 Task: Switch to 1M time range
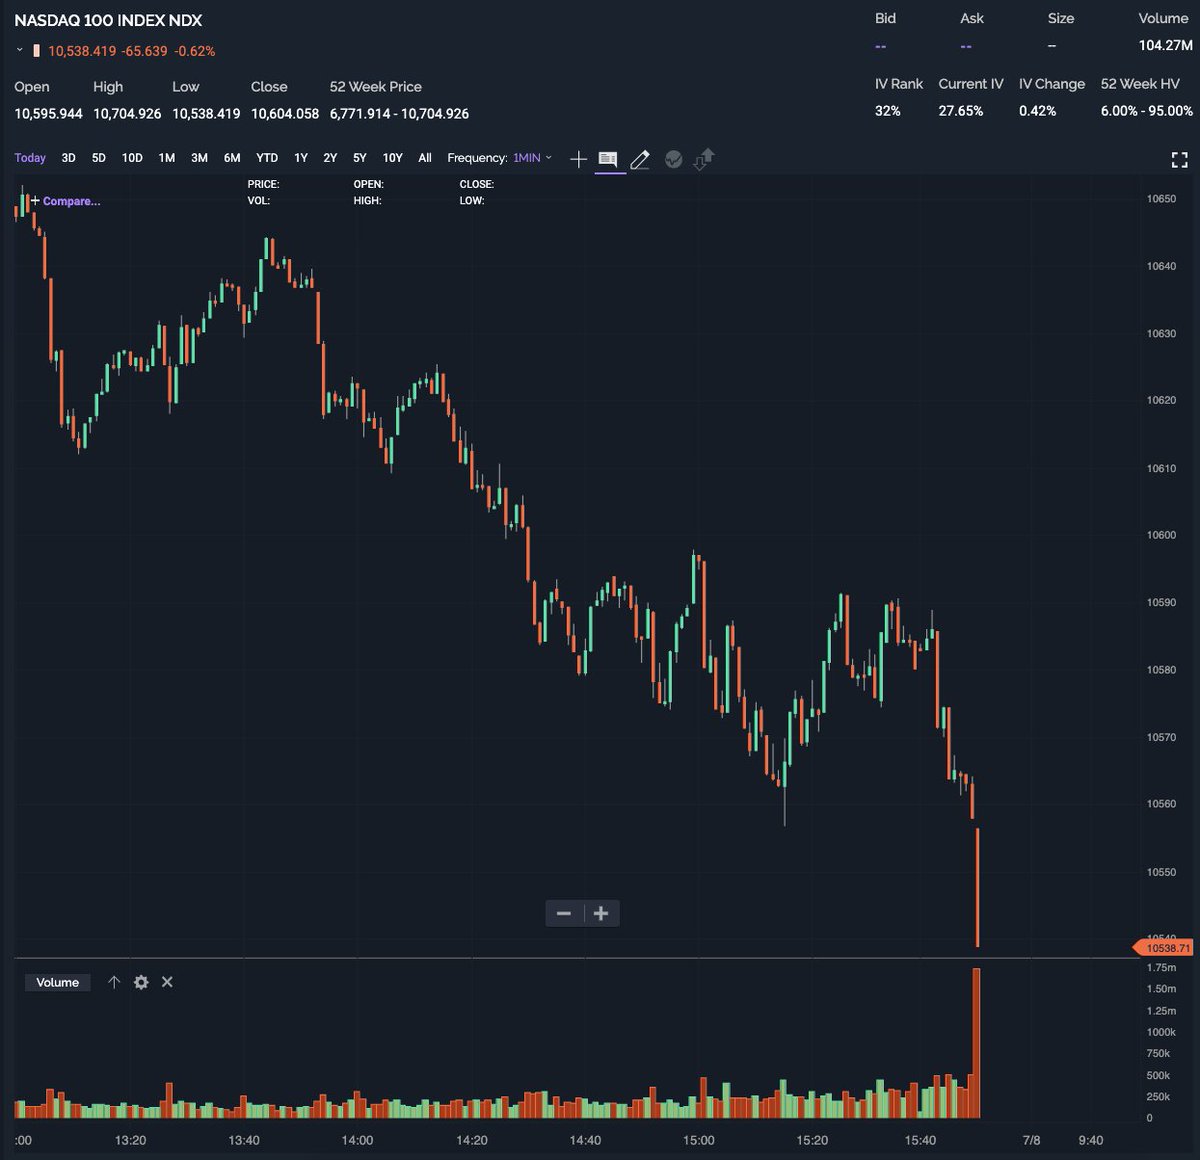click(x=167, y=158)
